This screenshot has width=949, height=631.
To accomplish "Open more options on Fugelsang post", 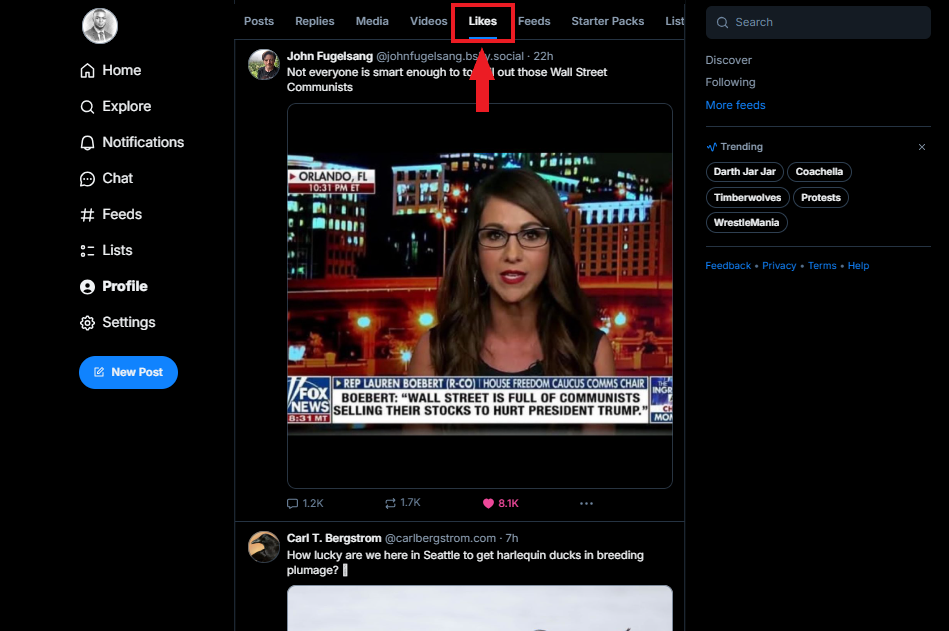I will [586, 503].
